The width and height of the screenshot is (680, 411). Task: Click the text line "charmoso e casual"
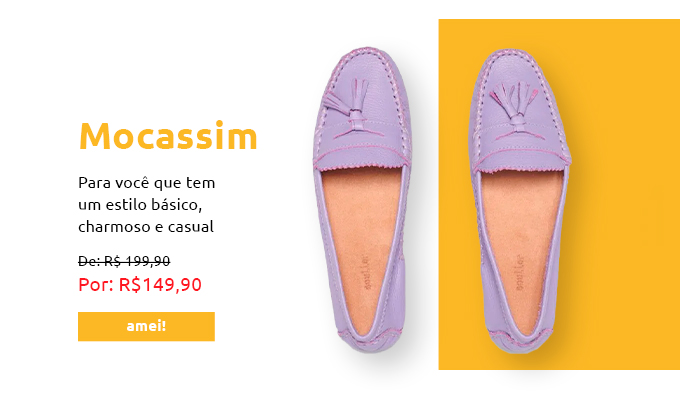click(x=146, y=226)
